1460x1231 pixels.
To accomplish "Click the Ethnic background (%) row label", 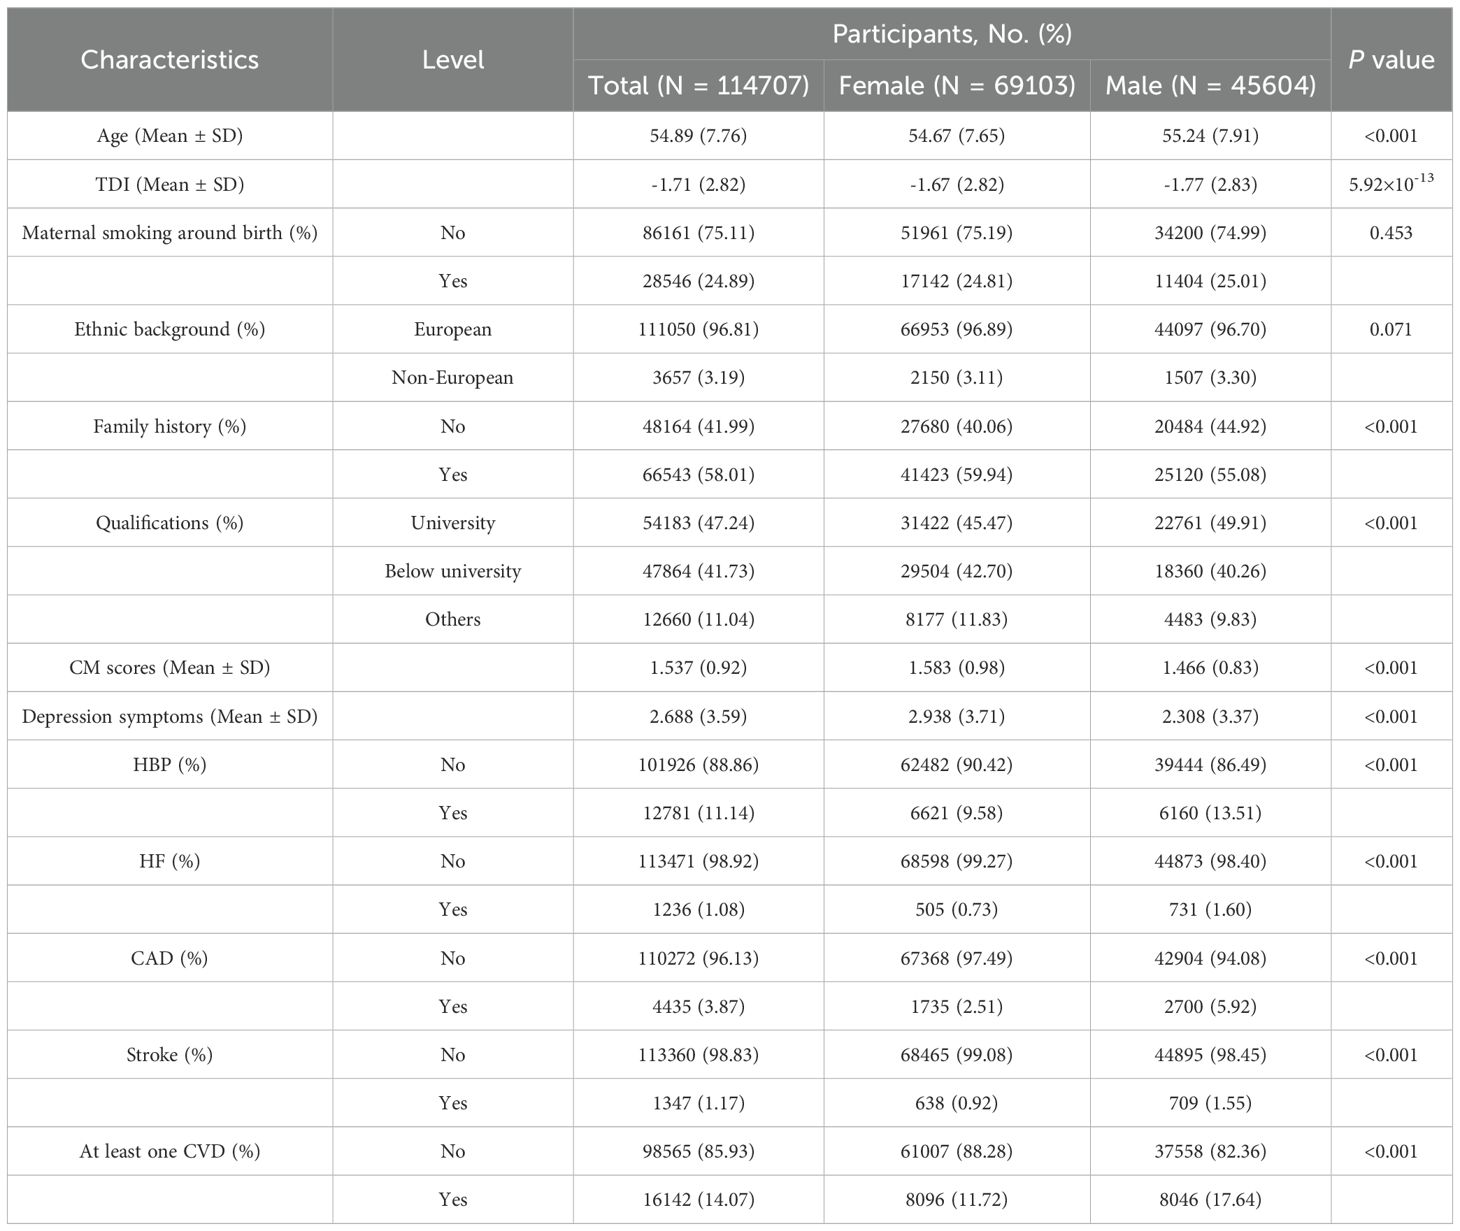I will click(x=169, y=330).
